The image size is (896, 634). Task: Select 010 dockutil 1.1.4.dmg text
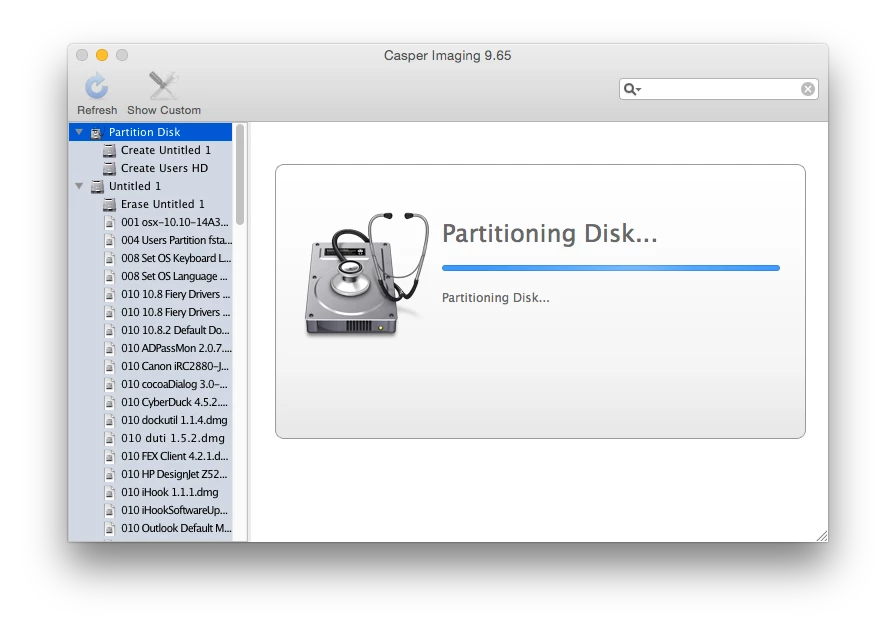tap(174, 420)
